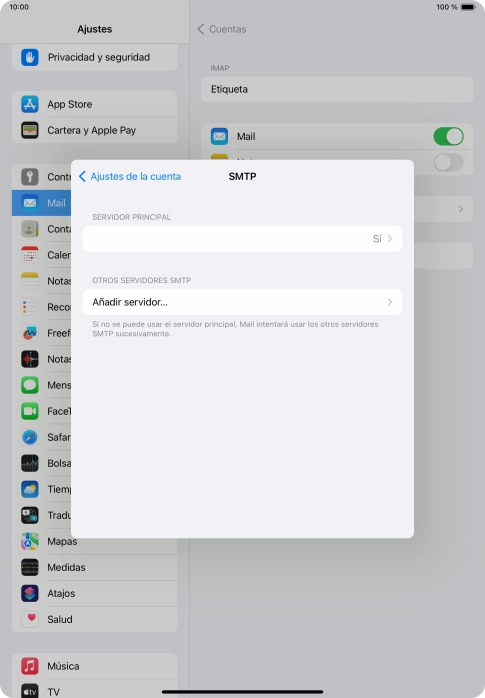Disable the Mail account toggle
Viewport: 485px width, 698px height.
(449, 136)
